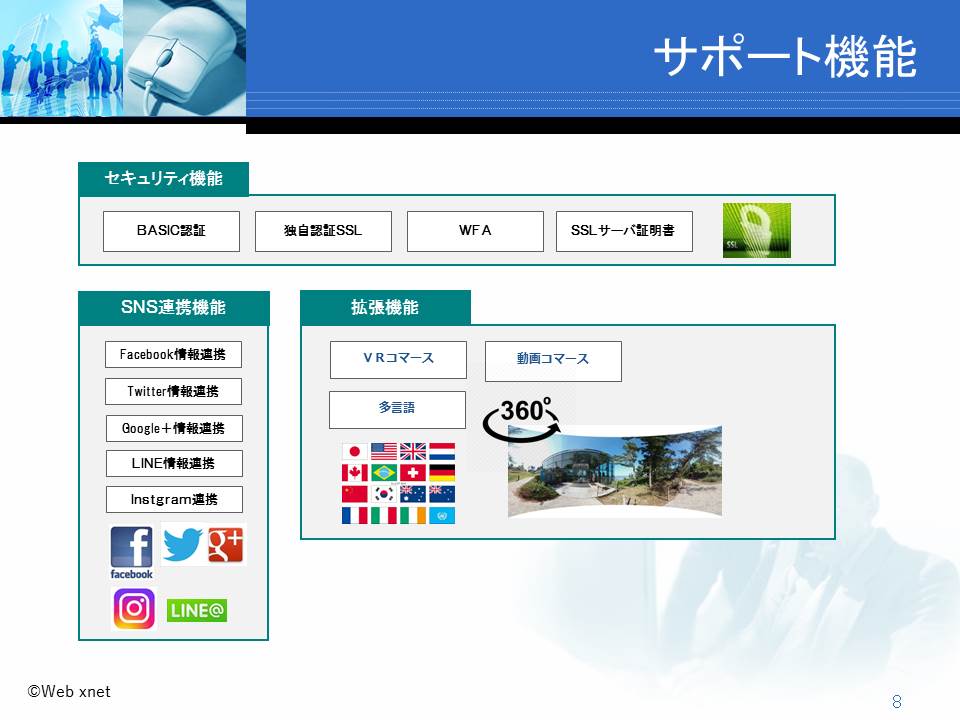The image size is (960, 720).
Task: Click the 独自認証SSL box
Action: point(323,231)
